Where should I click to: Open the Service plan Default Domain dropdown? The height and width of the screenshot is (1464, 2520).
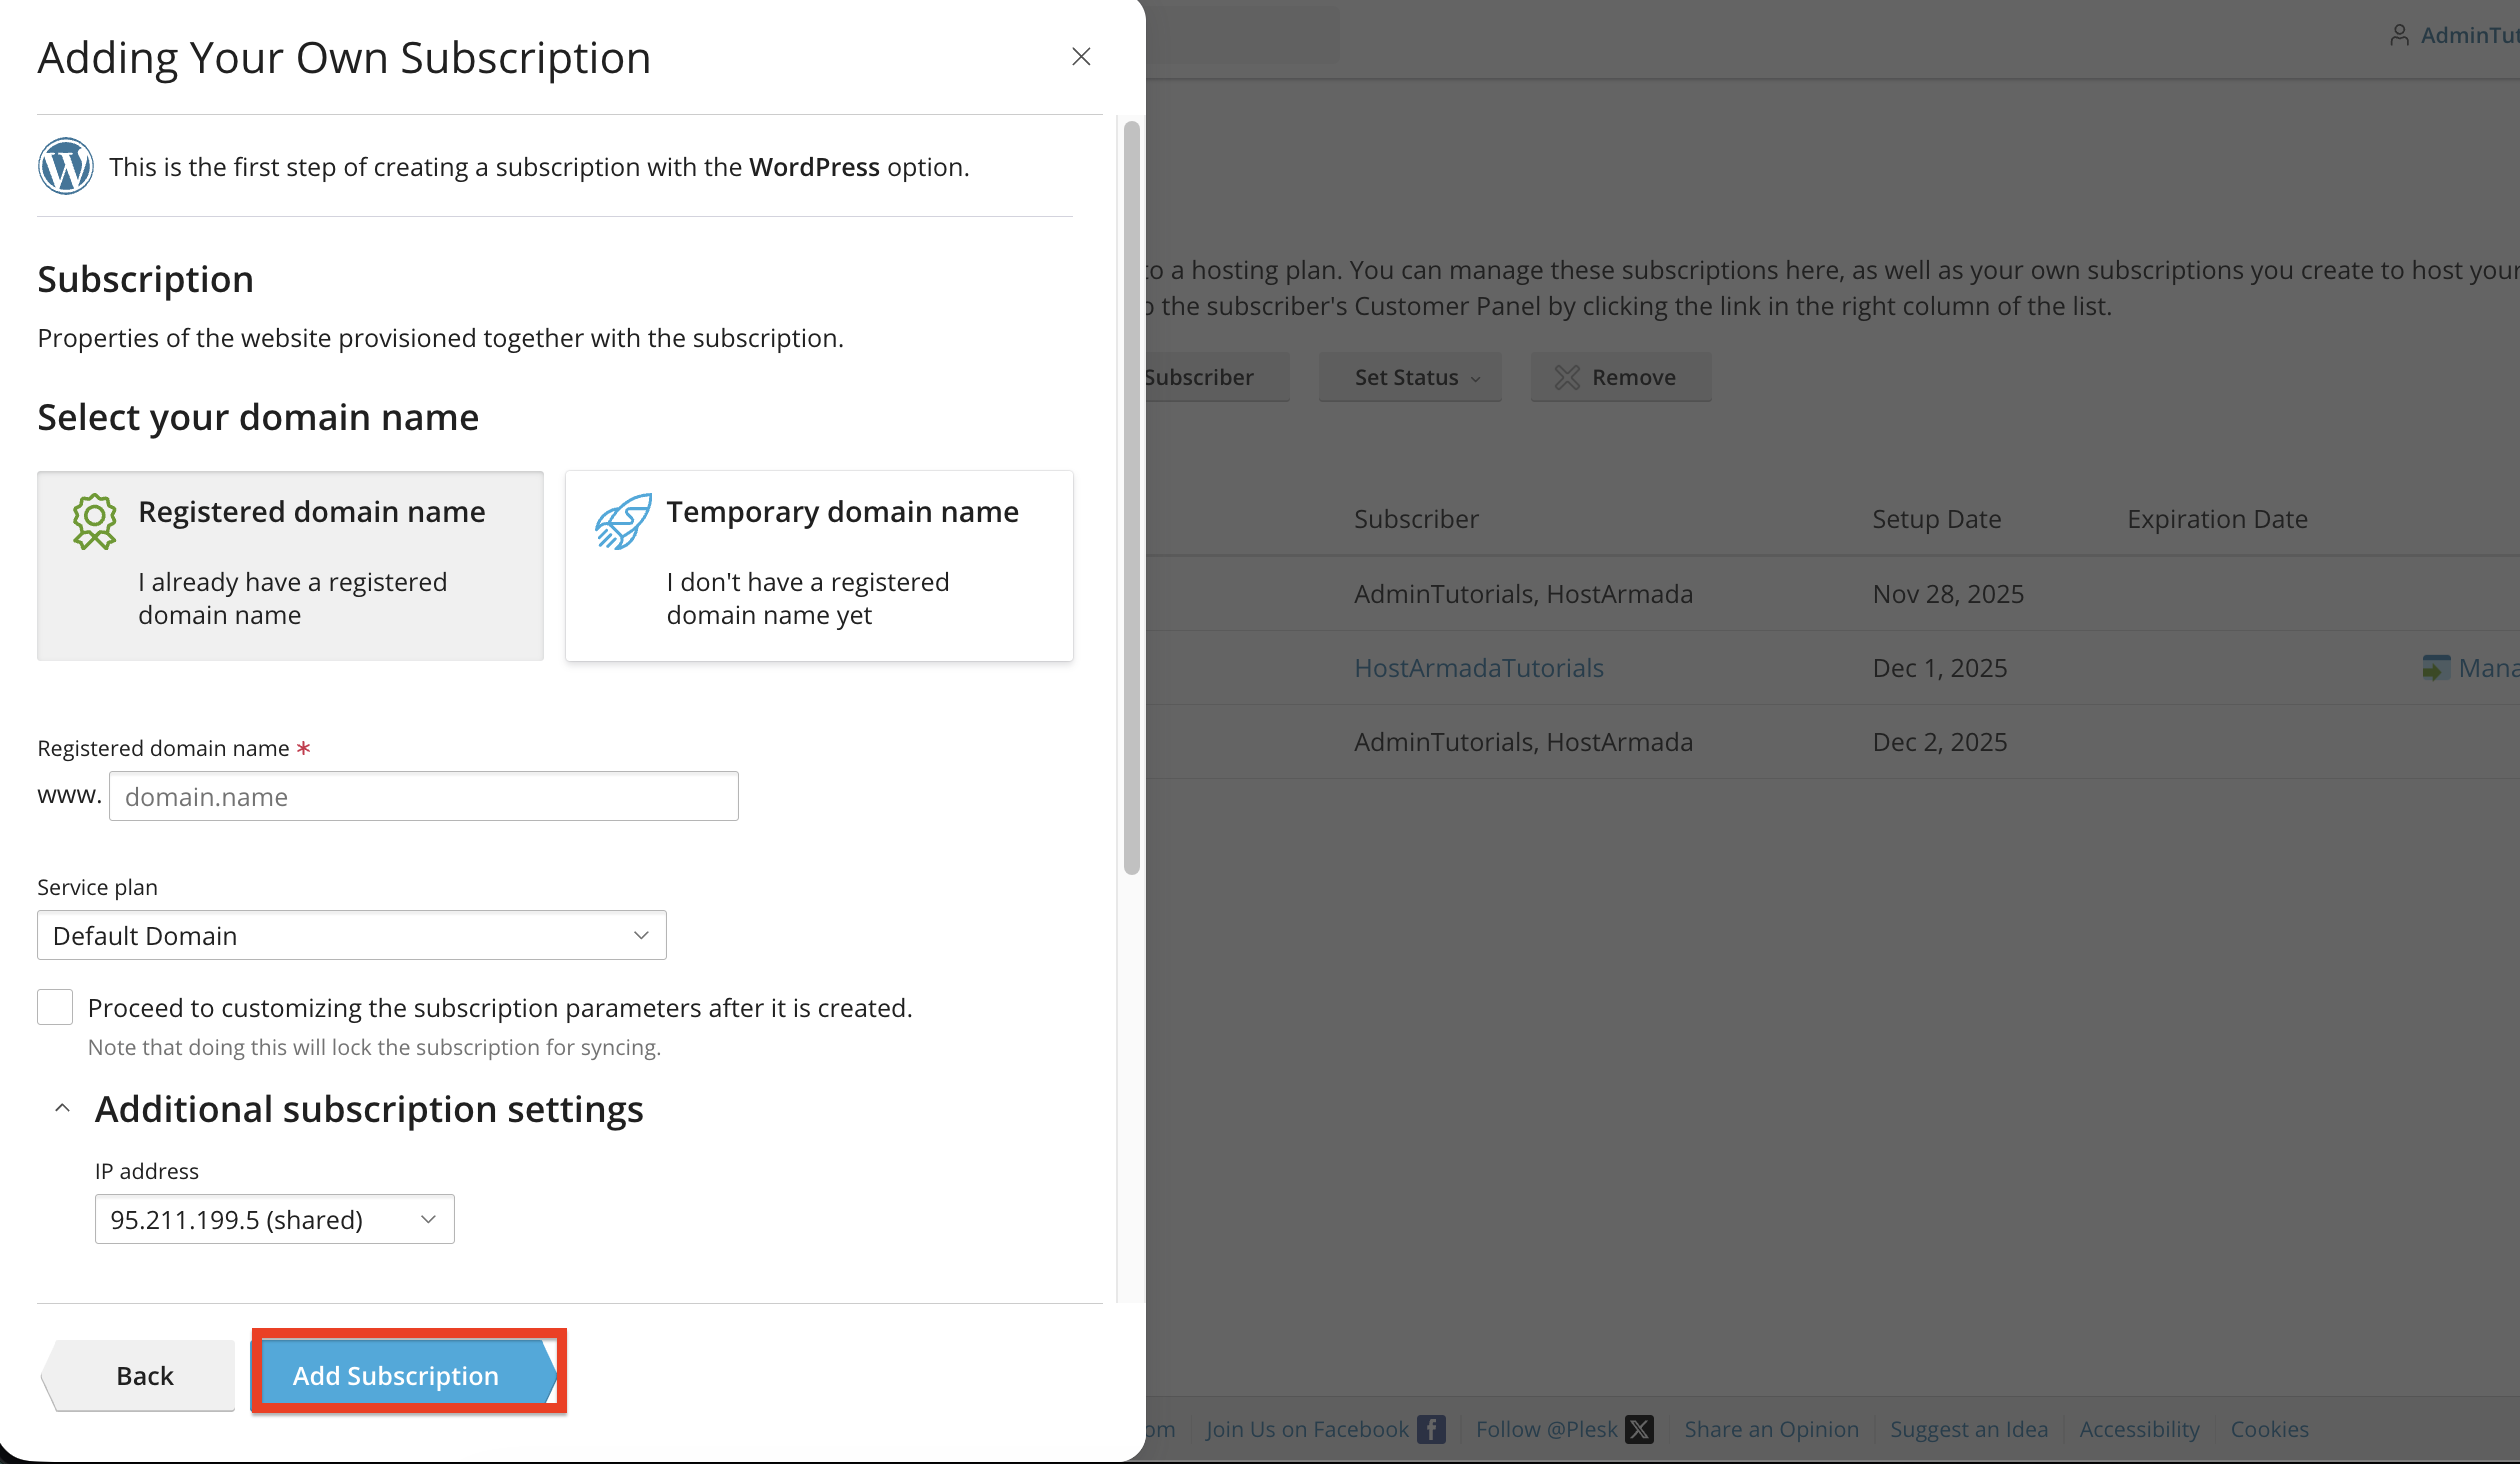pyautogui.click(x=352, y=935)
